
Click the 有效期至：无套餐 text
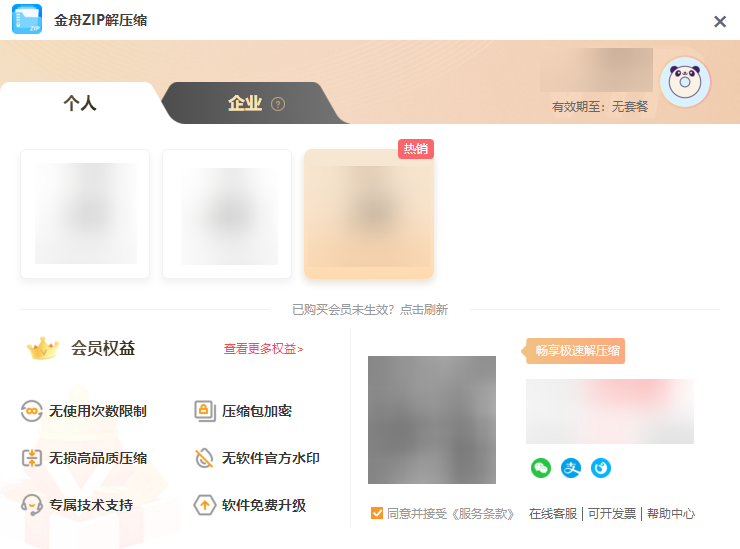click(600, 107)
